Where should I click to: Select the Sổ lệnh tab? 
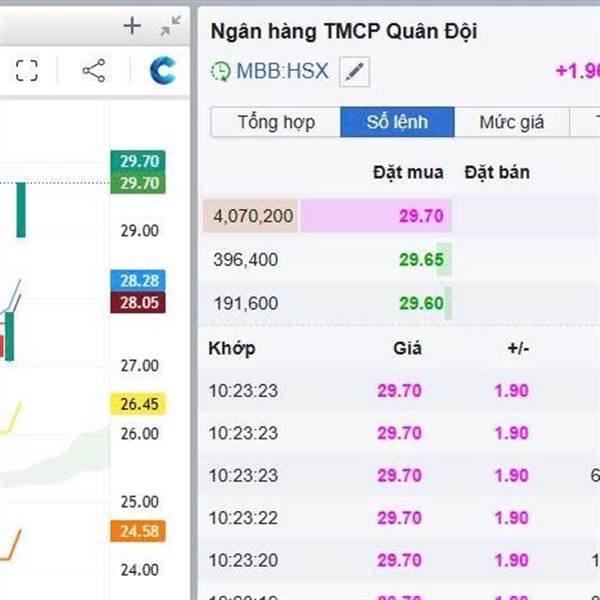click(397, 122)
